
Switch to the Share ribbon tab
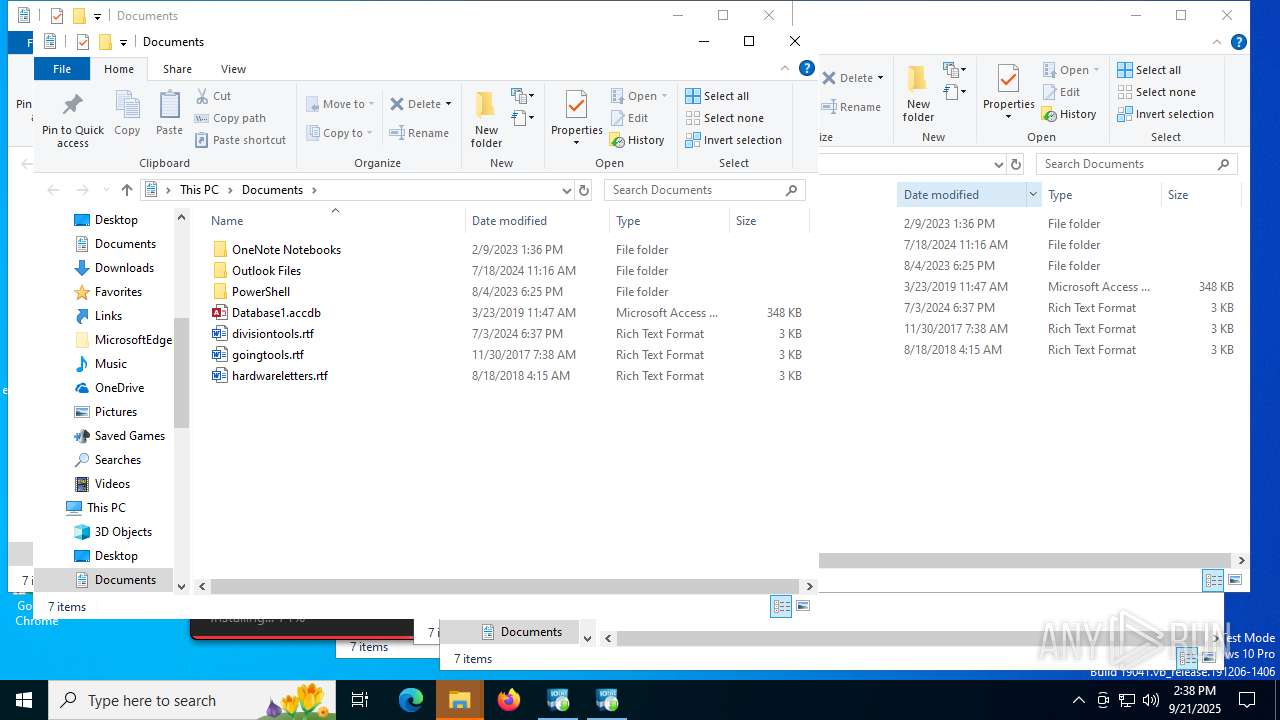pos(177,69)
